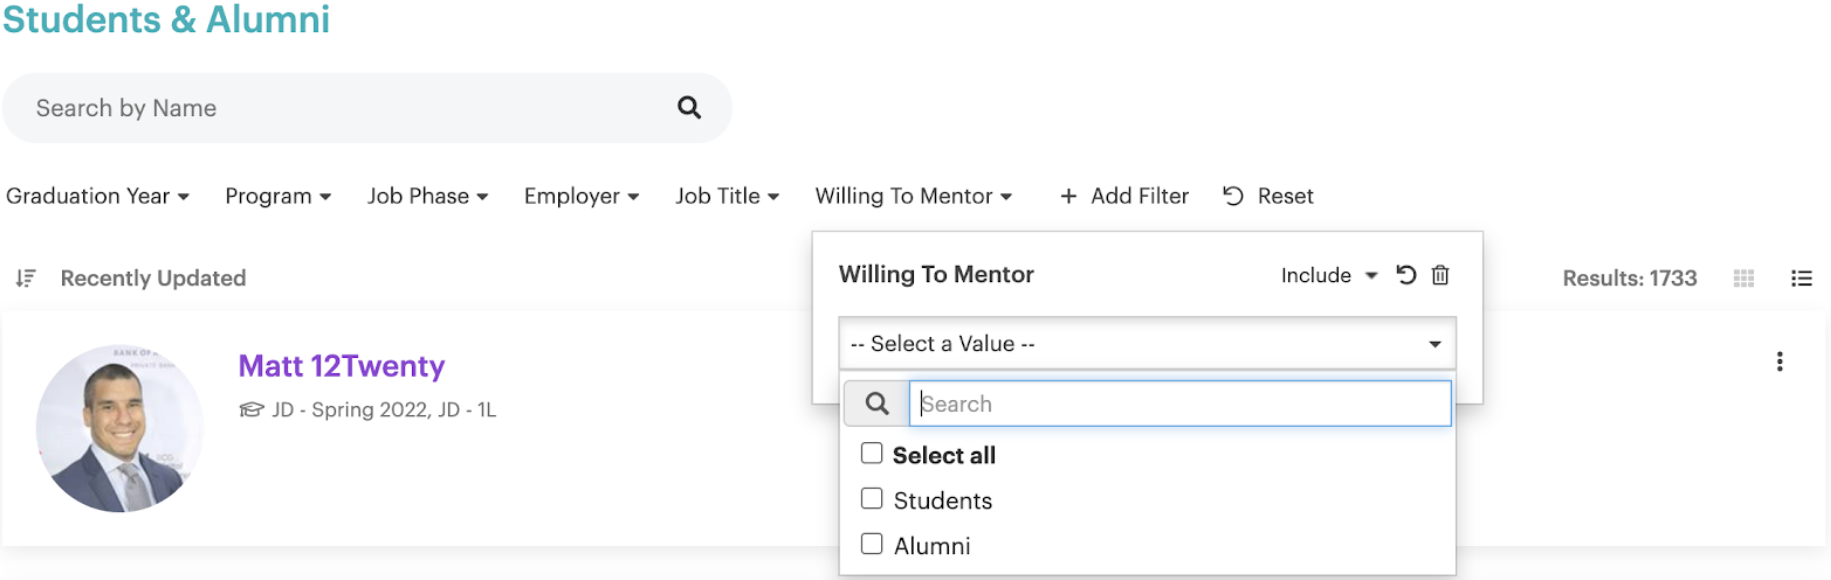Switch to list view layout
This screenshot has height=580, width=1831.
pyautogui.click(x=1801, y=278)
